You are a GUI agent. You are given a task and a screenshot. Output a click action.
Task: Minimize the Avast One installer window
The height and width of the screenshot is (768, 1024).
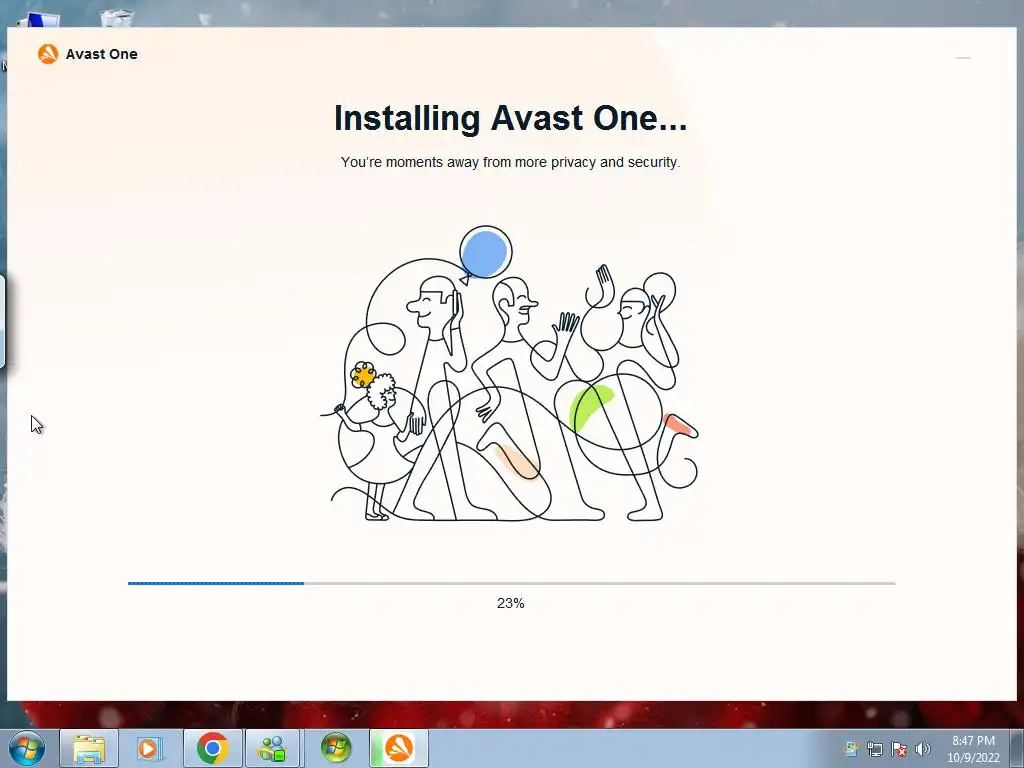963,58
